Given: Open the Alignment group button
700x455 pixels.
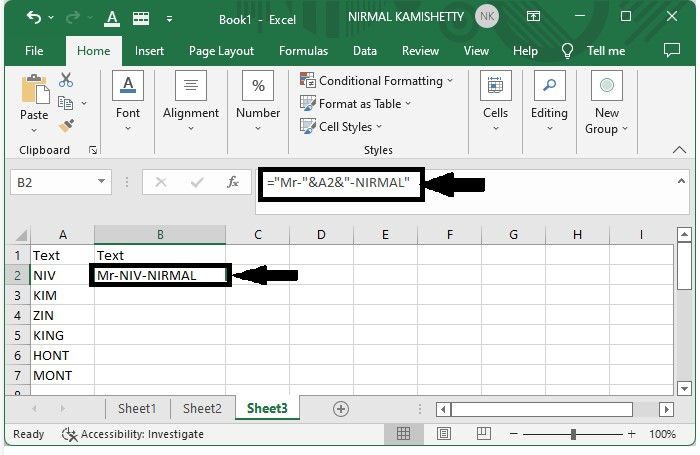Looking at the screenshot, I should [191, 102].
